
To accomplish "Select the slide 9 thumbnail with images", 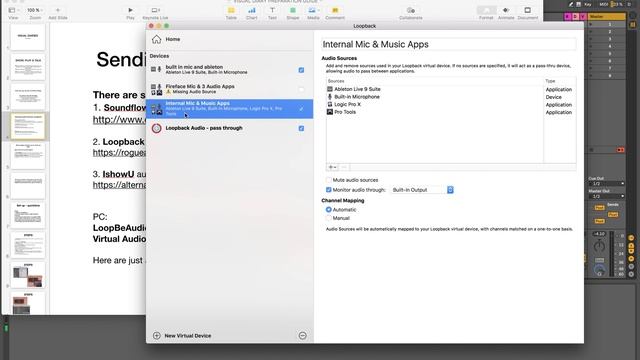I will tap(28, 275).
